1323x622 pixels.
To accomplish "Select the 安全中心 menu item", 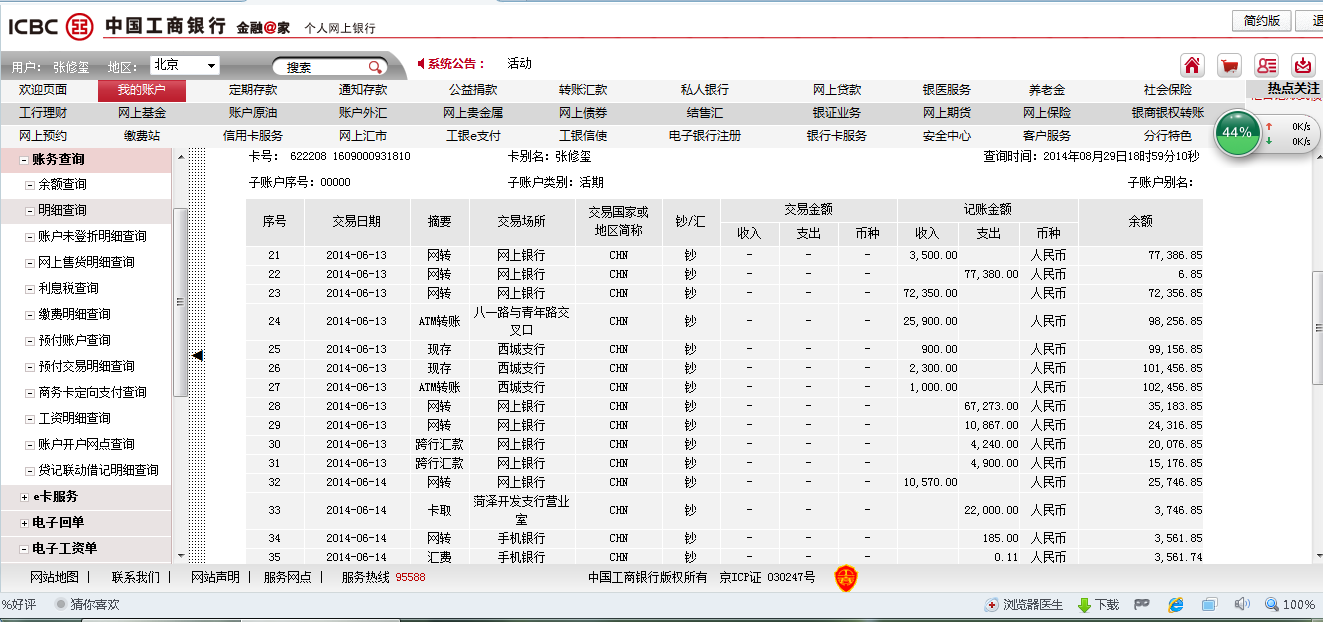I will pos(947,136).
